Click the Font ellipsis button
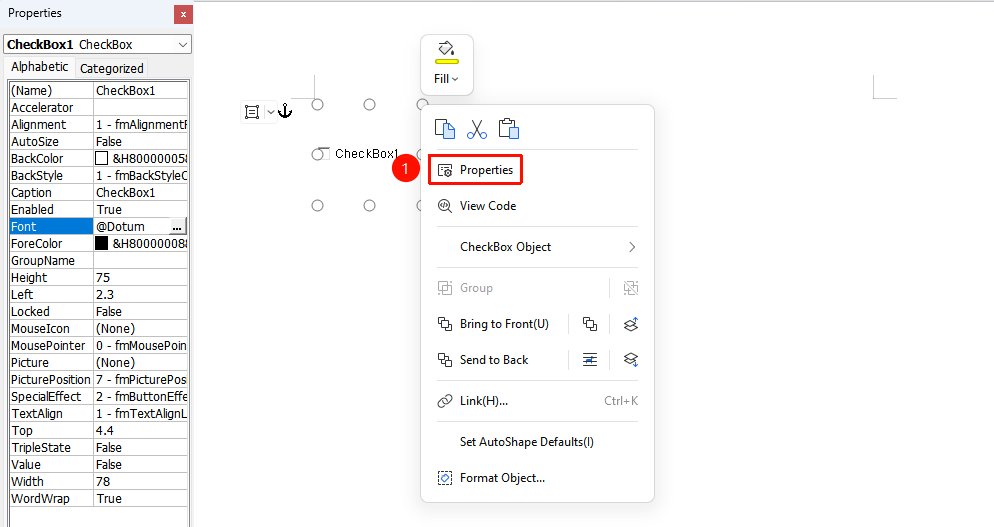994x527 pixels. [177, 226]
